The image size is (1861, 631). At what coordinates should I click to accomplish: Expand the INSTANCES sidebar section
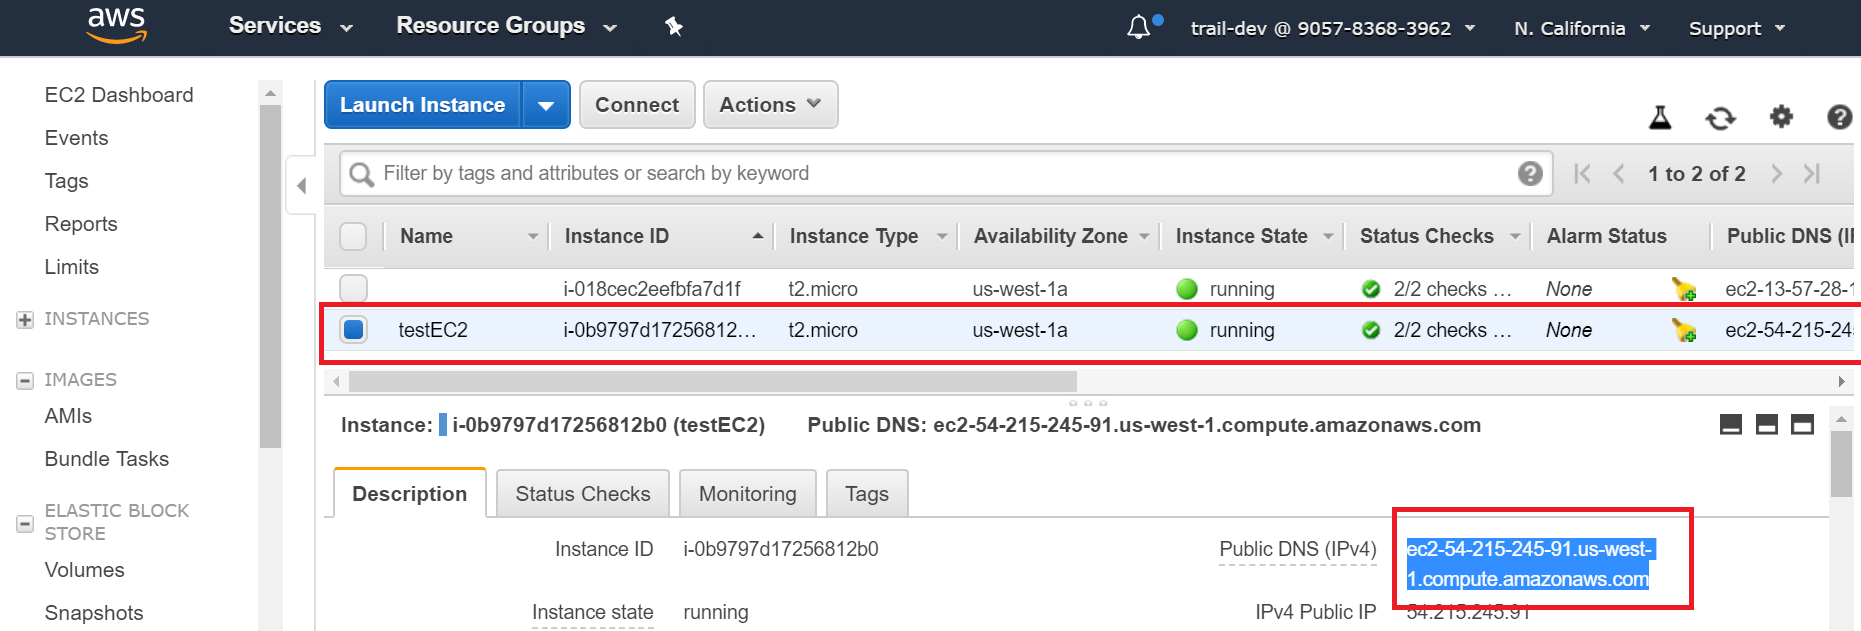pos(25,320)
